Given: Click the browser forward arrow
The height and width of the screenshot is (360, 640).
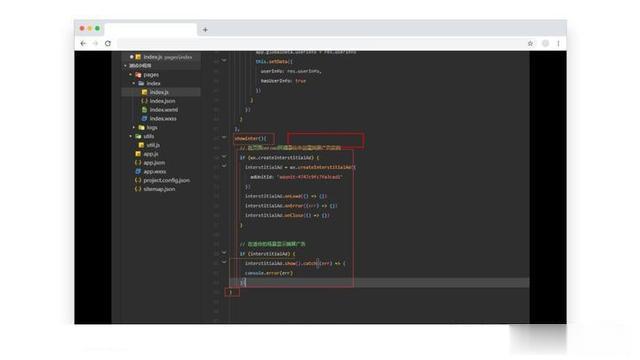Looking at the screenshot, I should pos(96,43).
